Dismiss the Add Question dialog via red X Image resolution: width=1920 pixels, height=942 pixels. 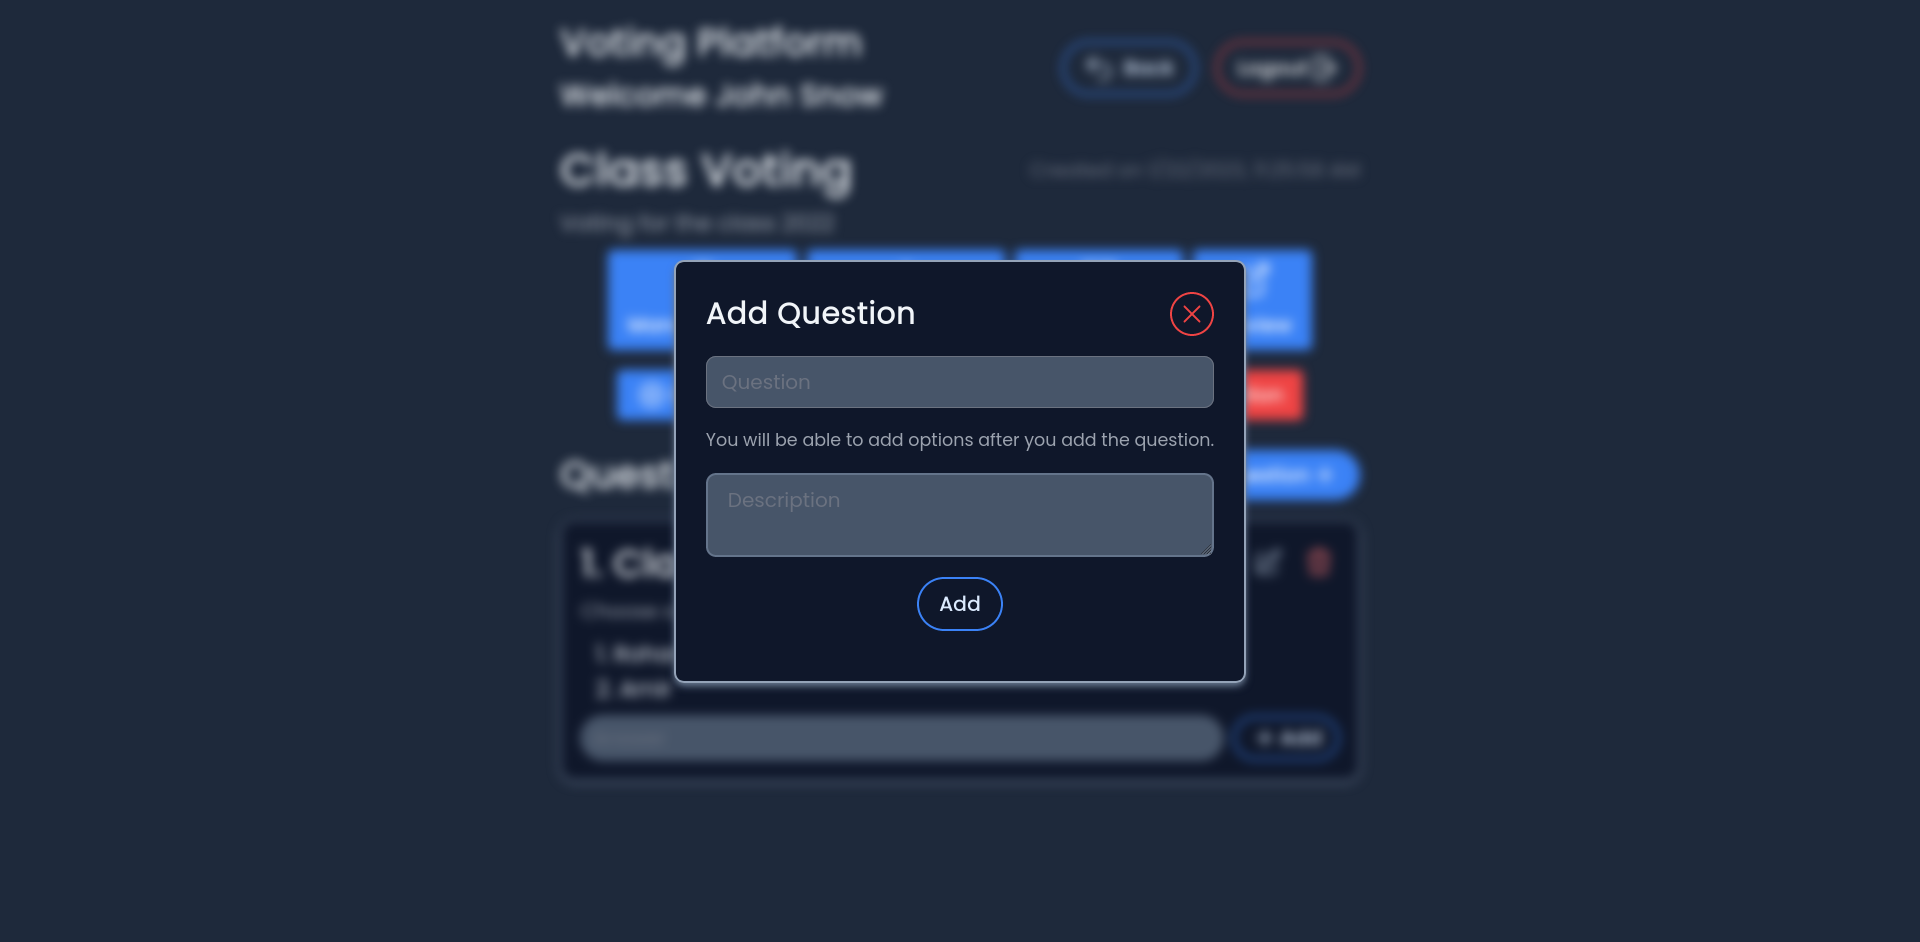tap(1191, 313)
